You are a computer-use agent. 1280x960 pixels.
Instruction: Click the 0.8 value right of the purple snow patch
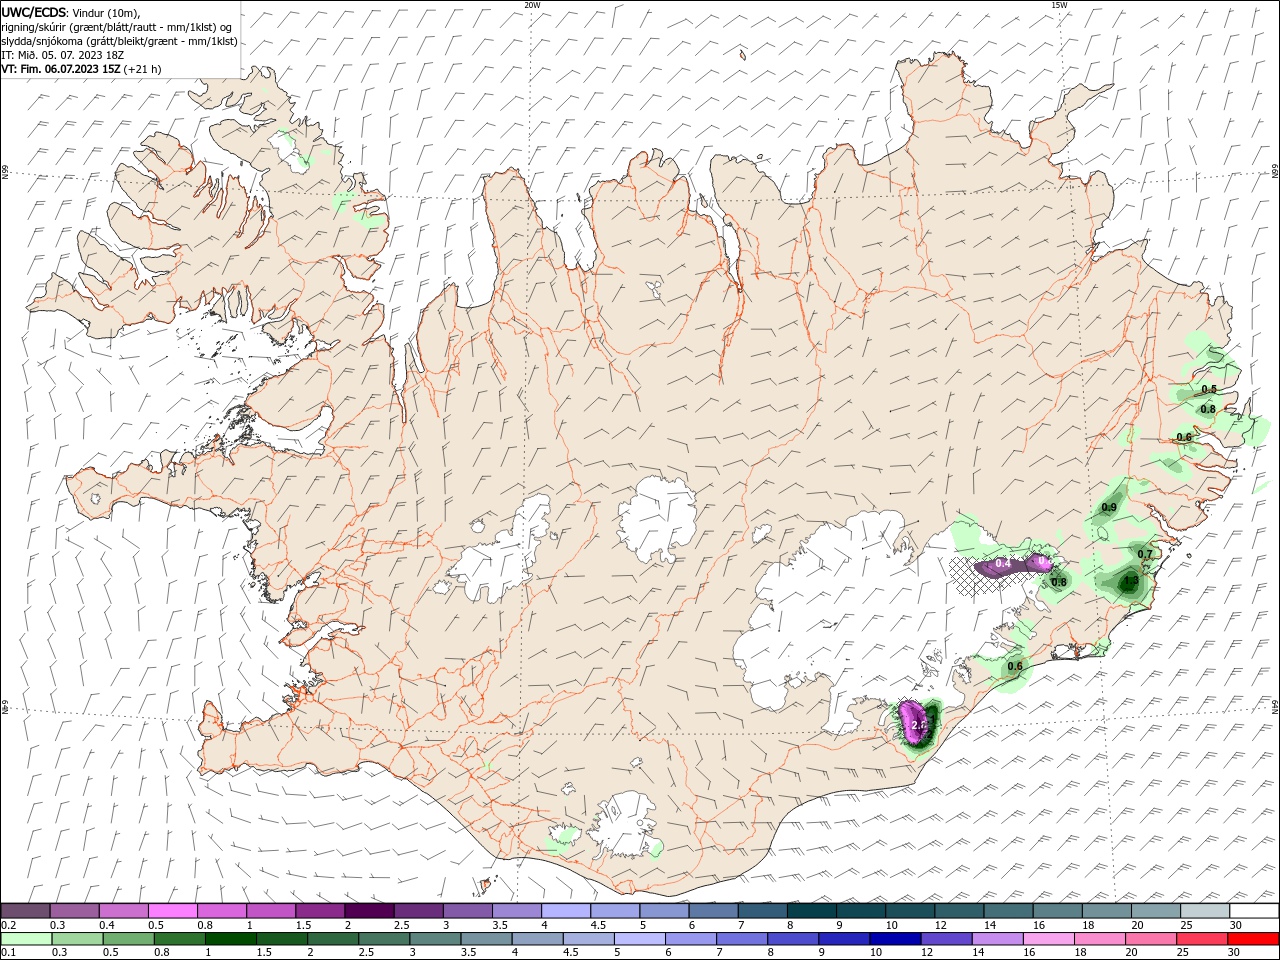tap(1059, 582)
